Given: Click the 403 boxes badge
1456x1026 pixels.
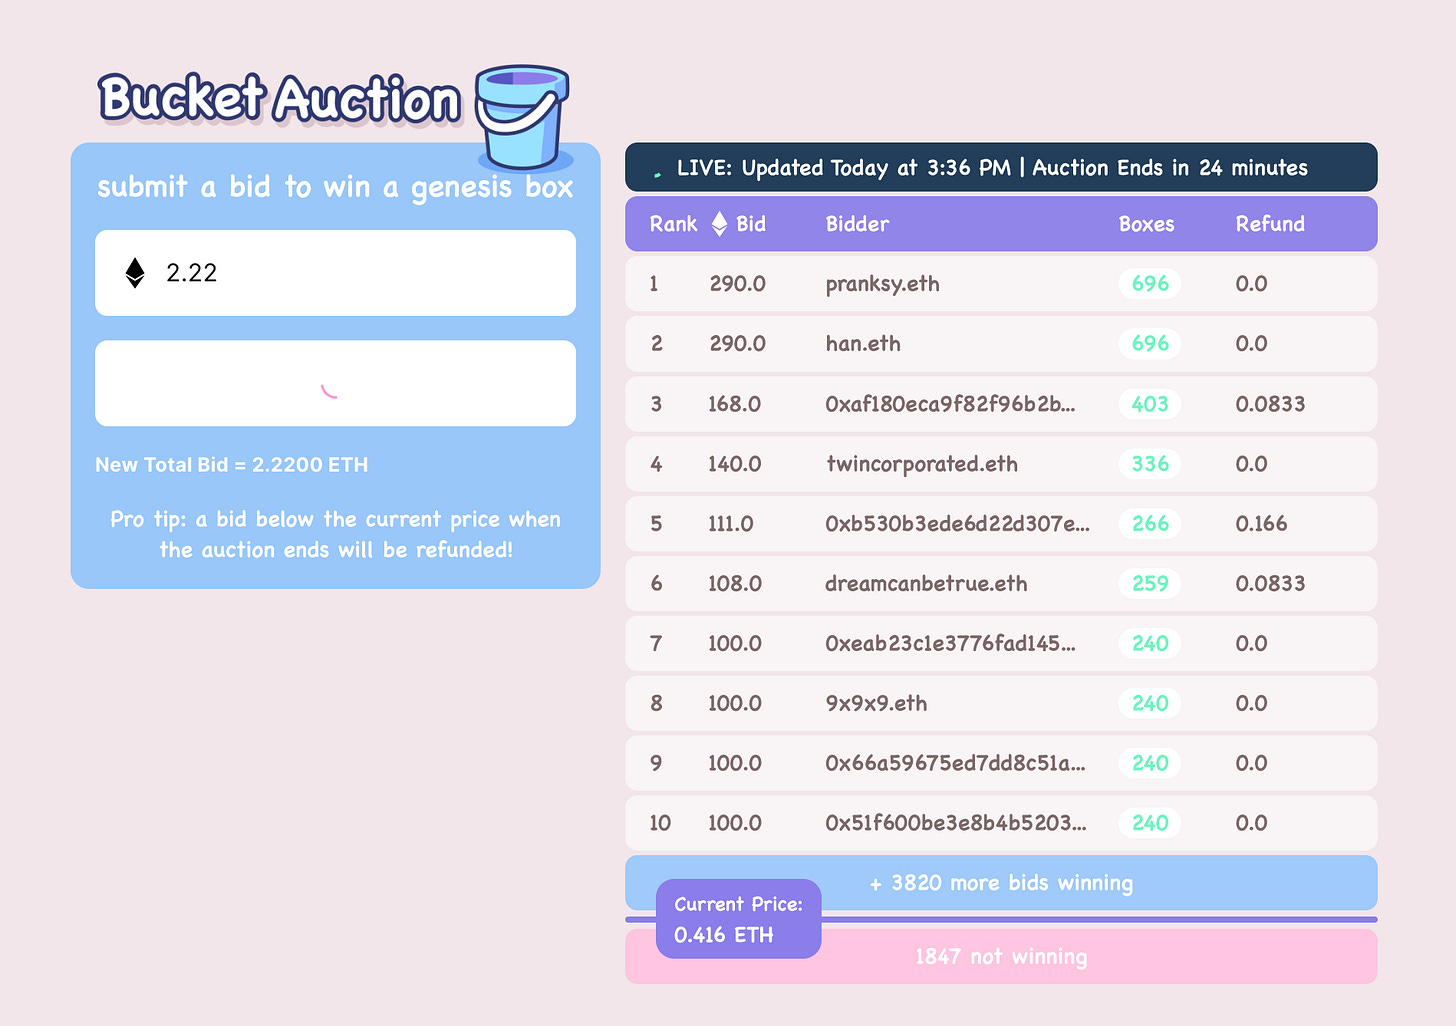Looking at the screenshot, I should 1150,404.
